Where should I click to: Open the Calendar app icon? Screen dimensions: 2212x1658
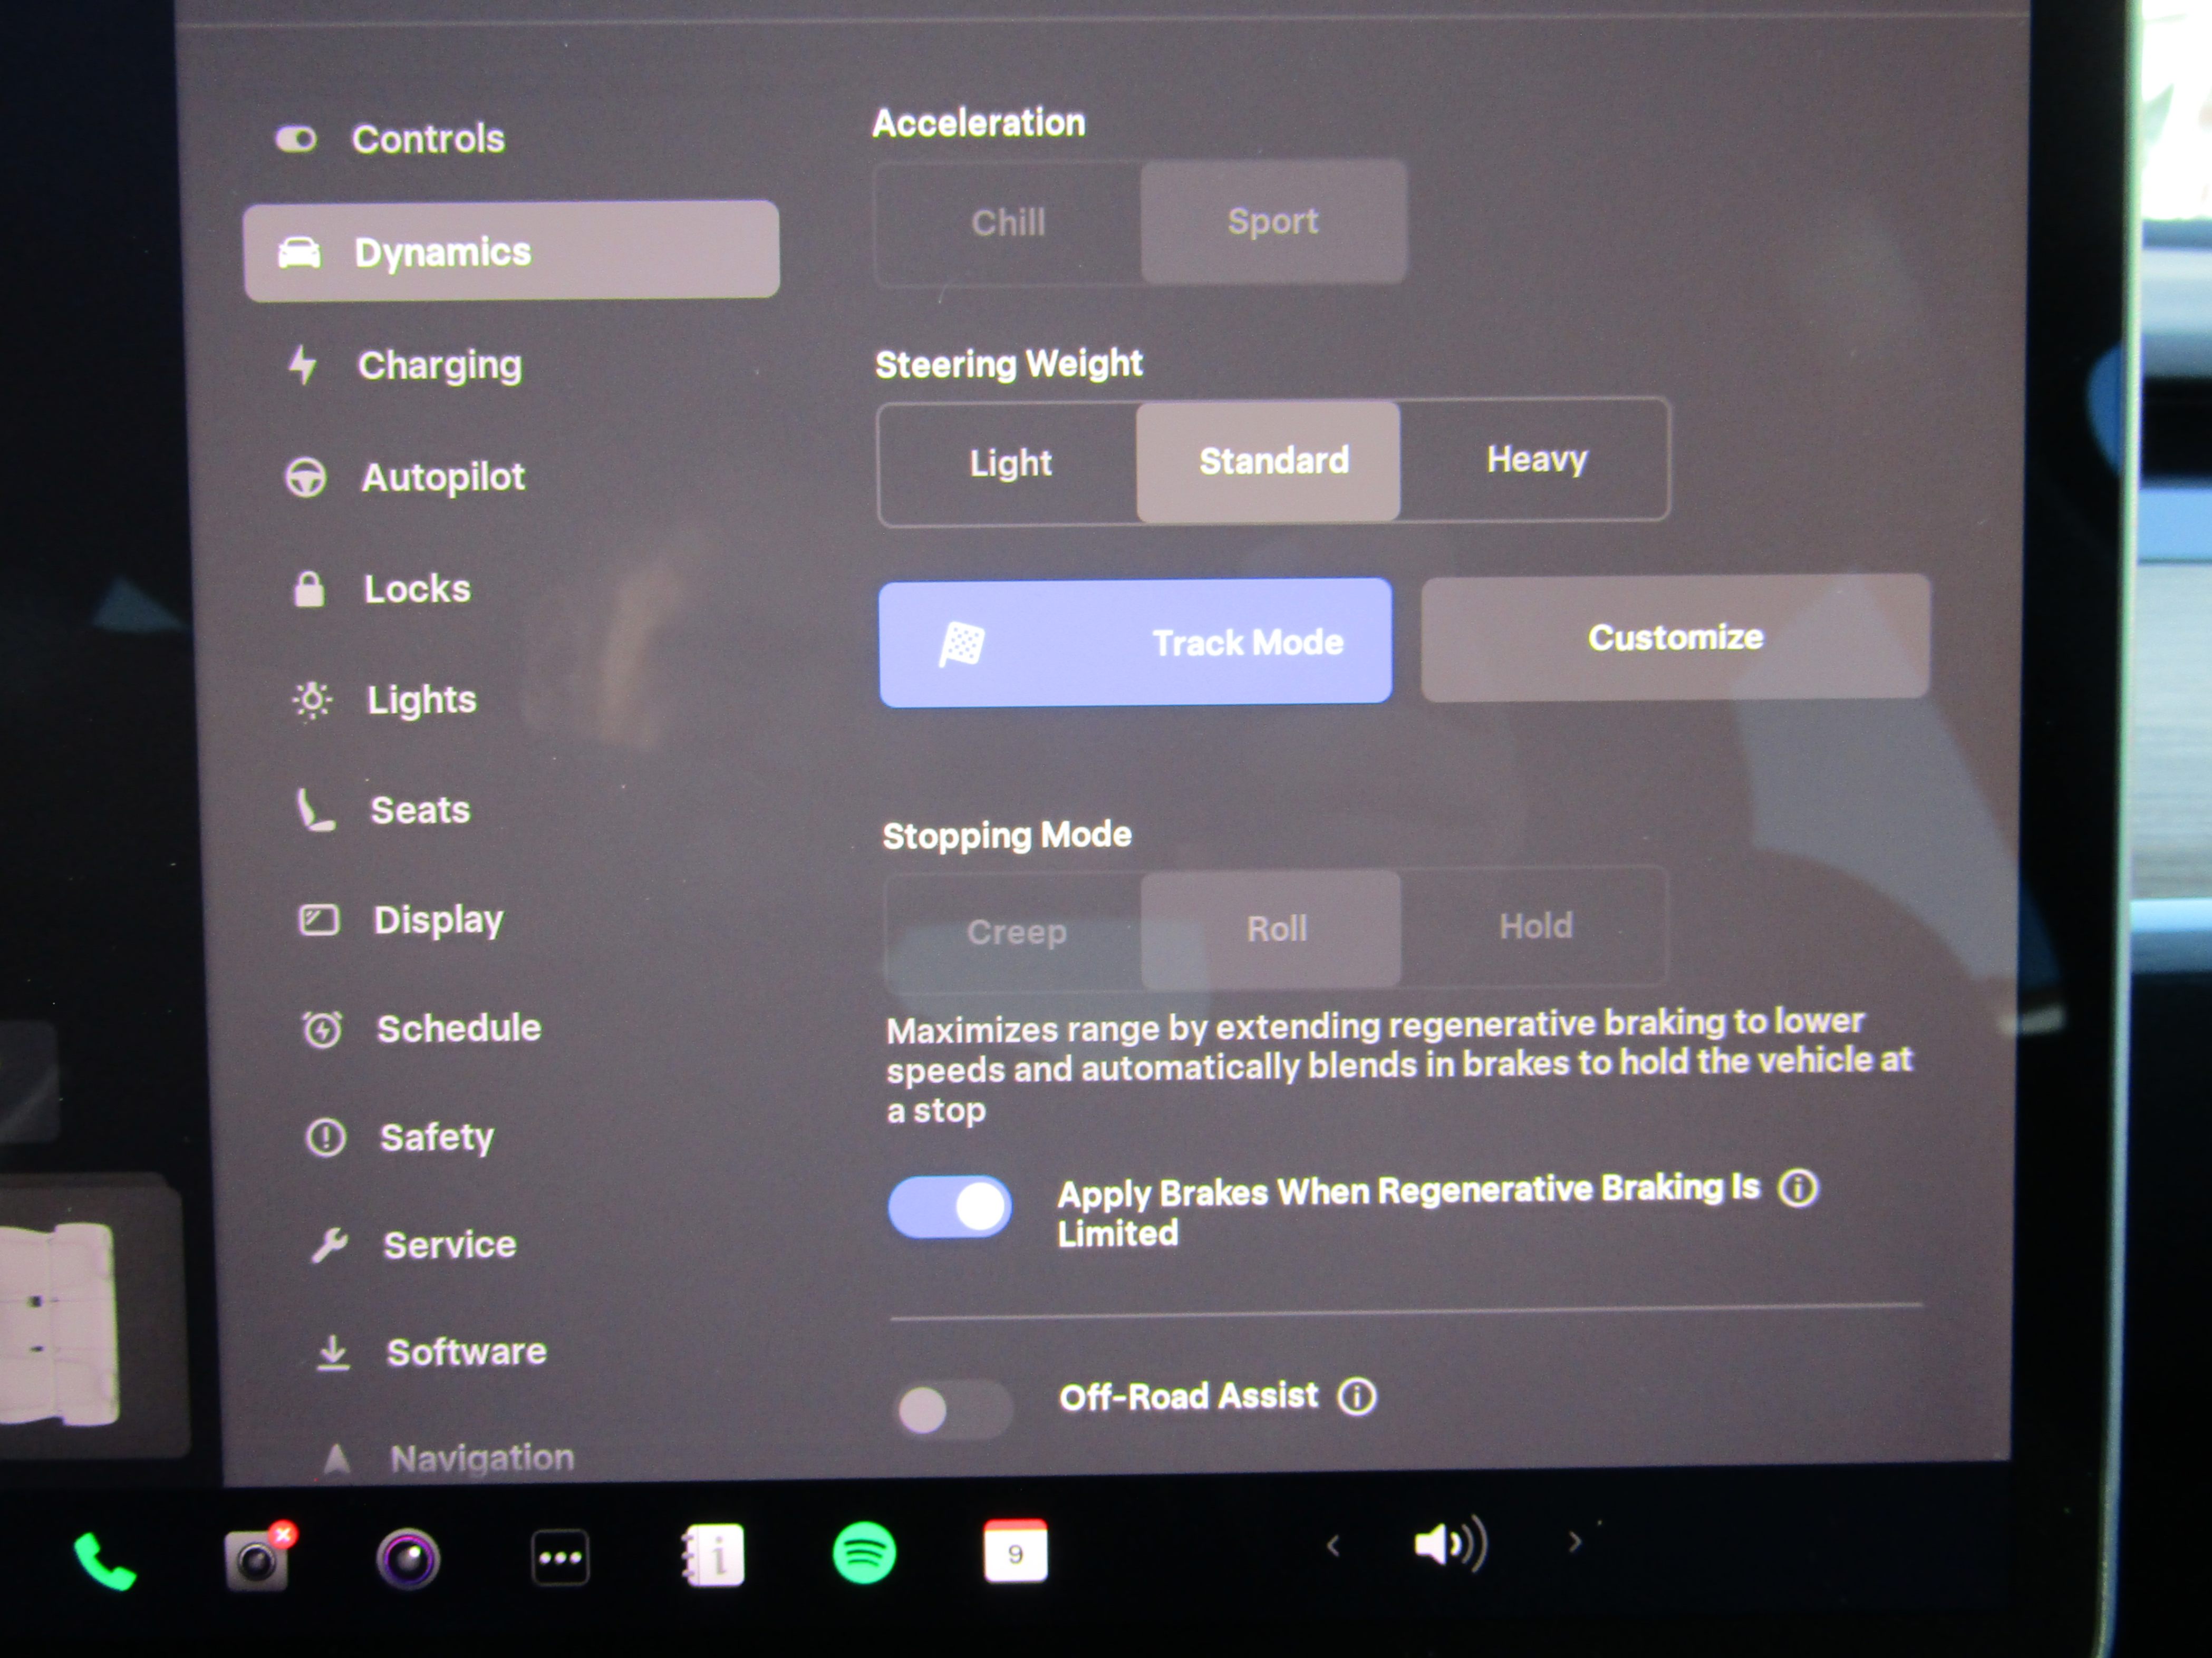1015,1552
